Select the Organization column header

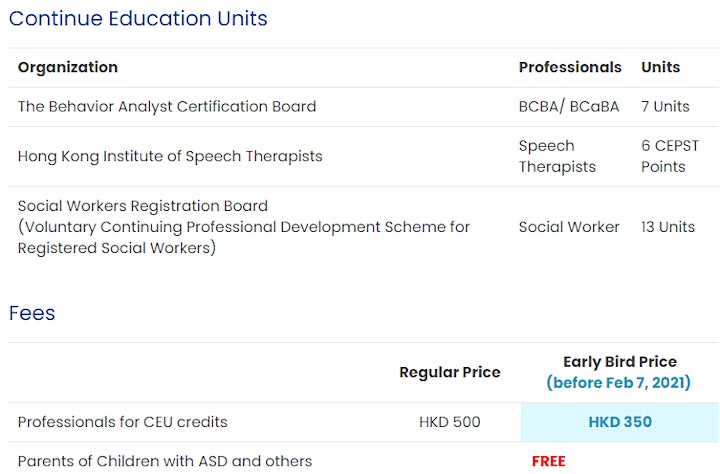(68, 67)
